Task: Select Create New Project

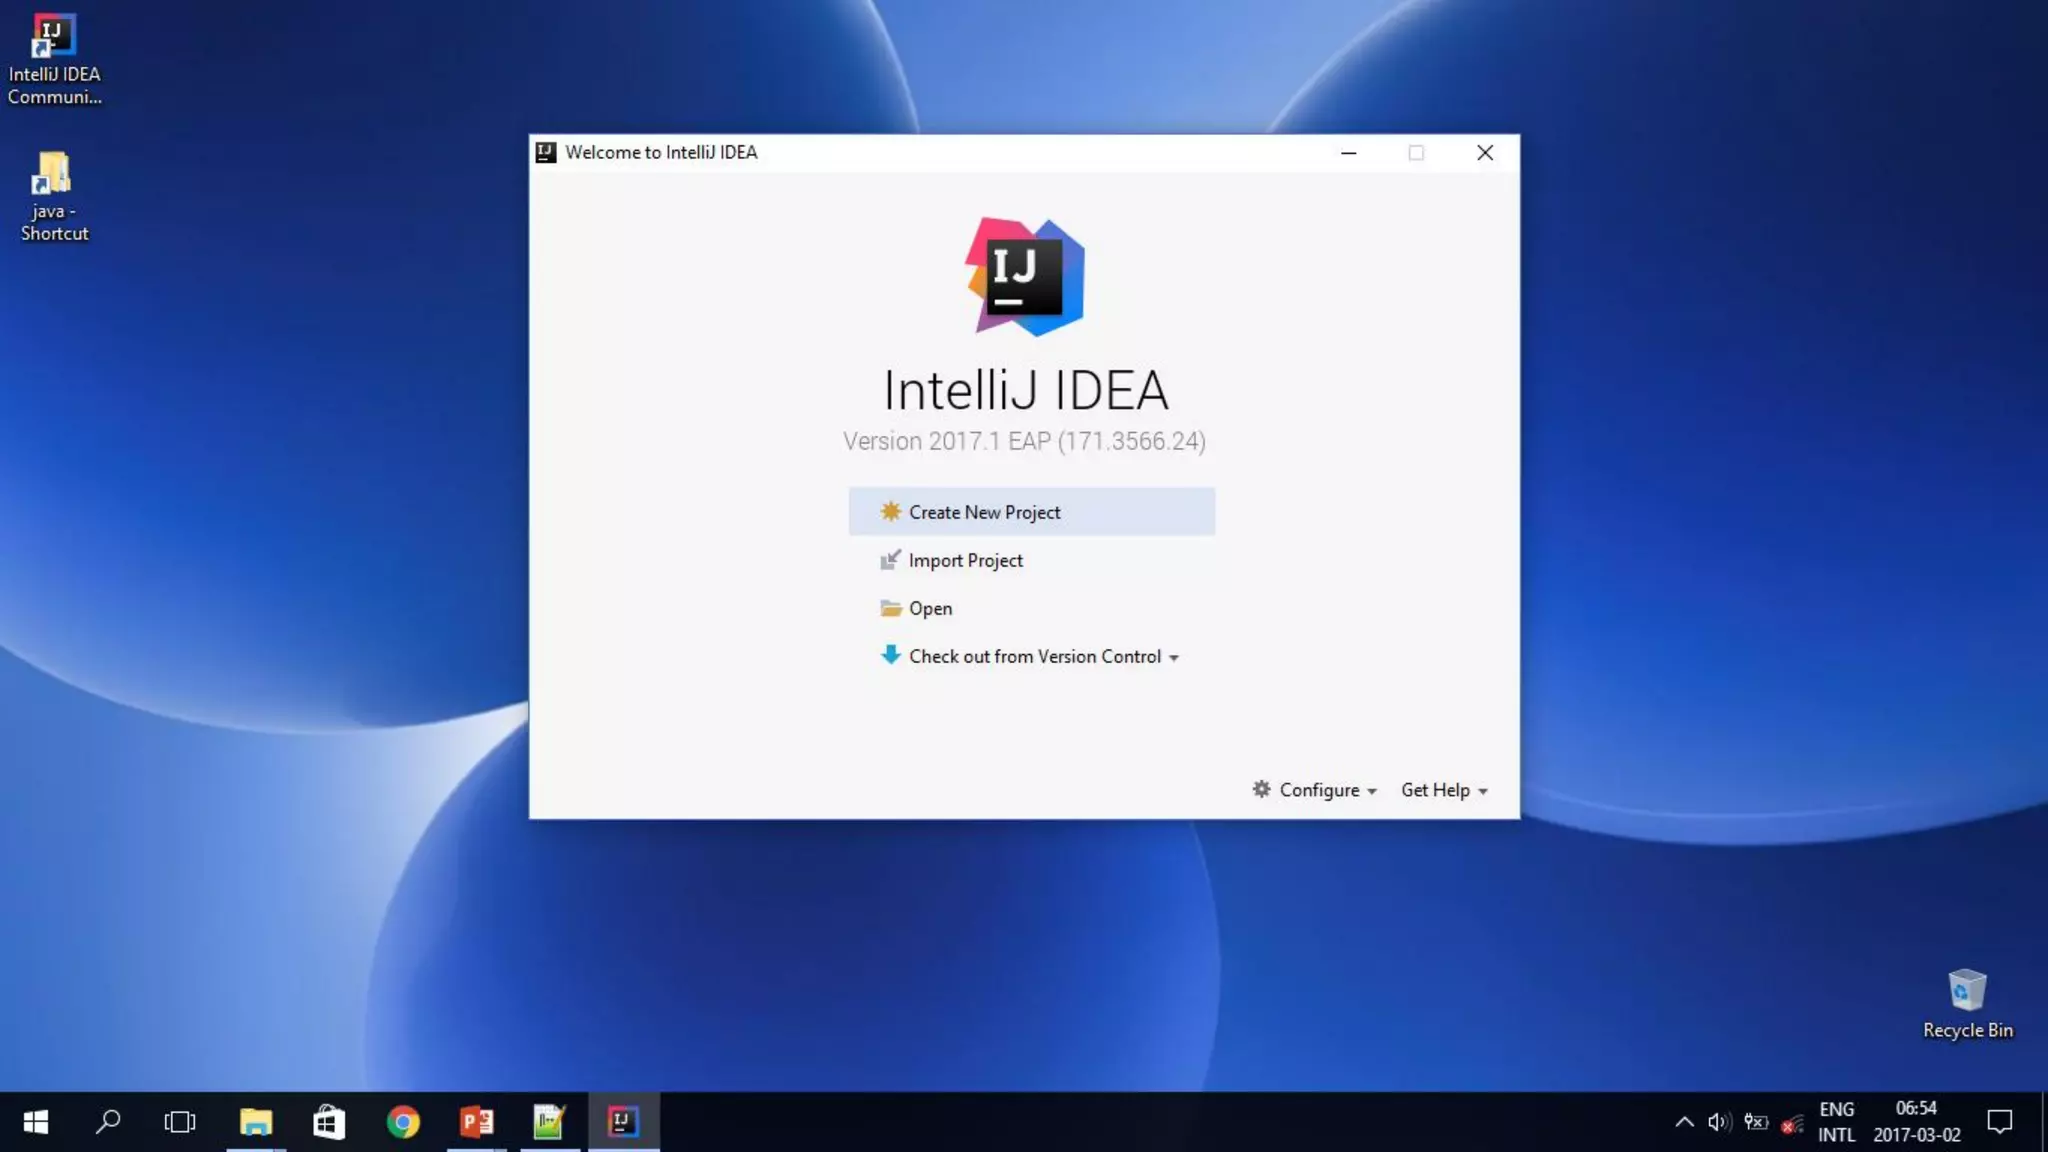Action: tap(984, 512)
